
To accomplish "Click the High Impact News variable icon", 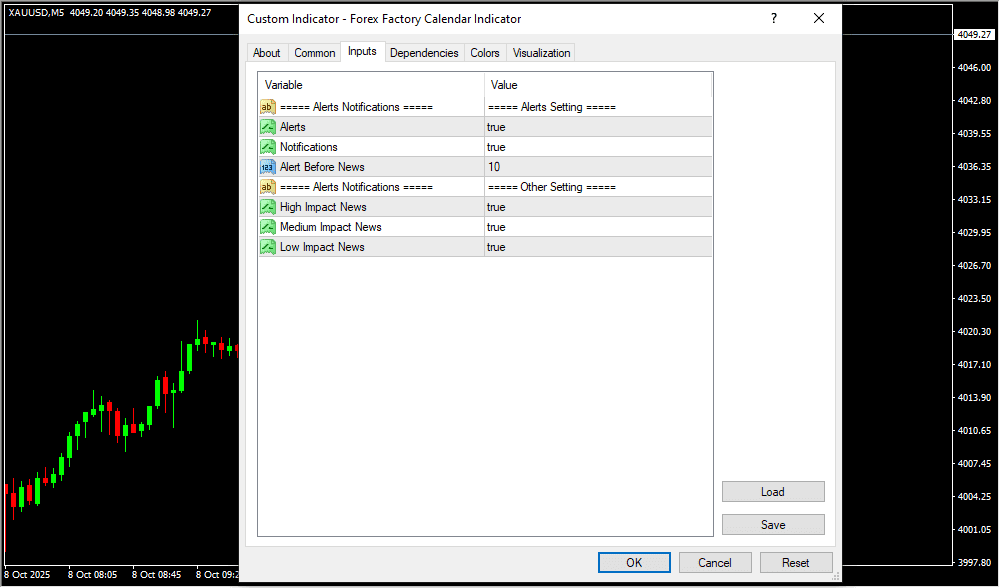I will [x=267, y=207].
